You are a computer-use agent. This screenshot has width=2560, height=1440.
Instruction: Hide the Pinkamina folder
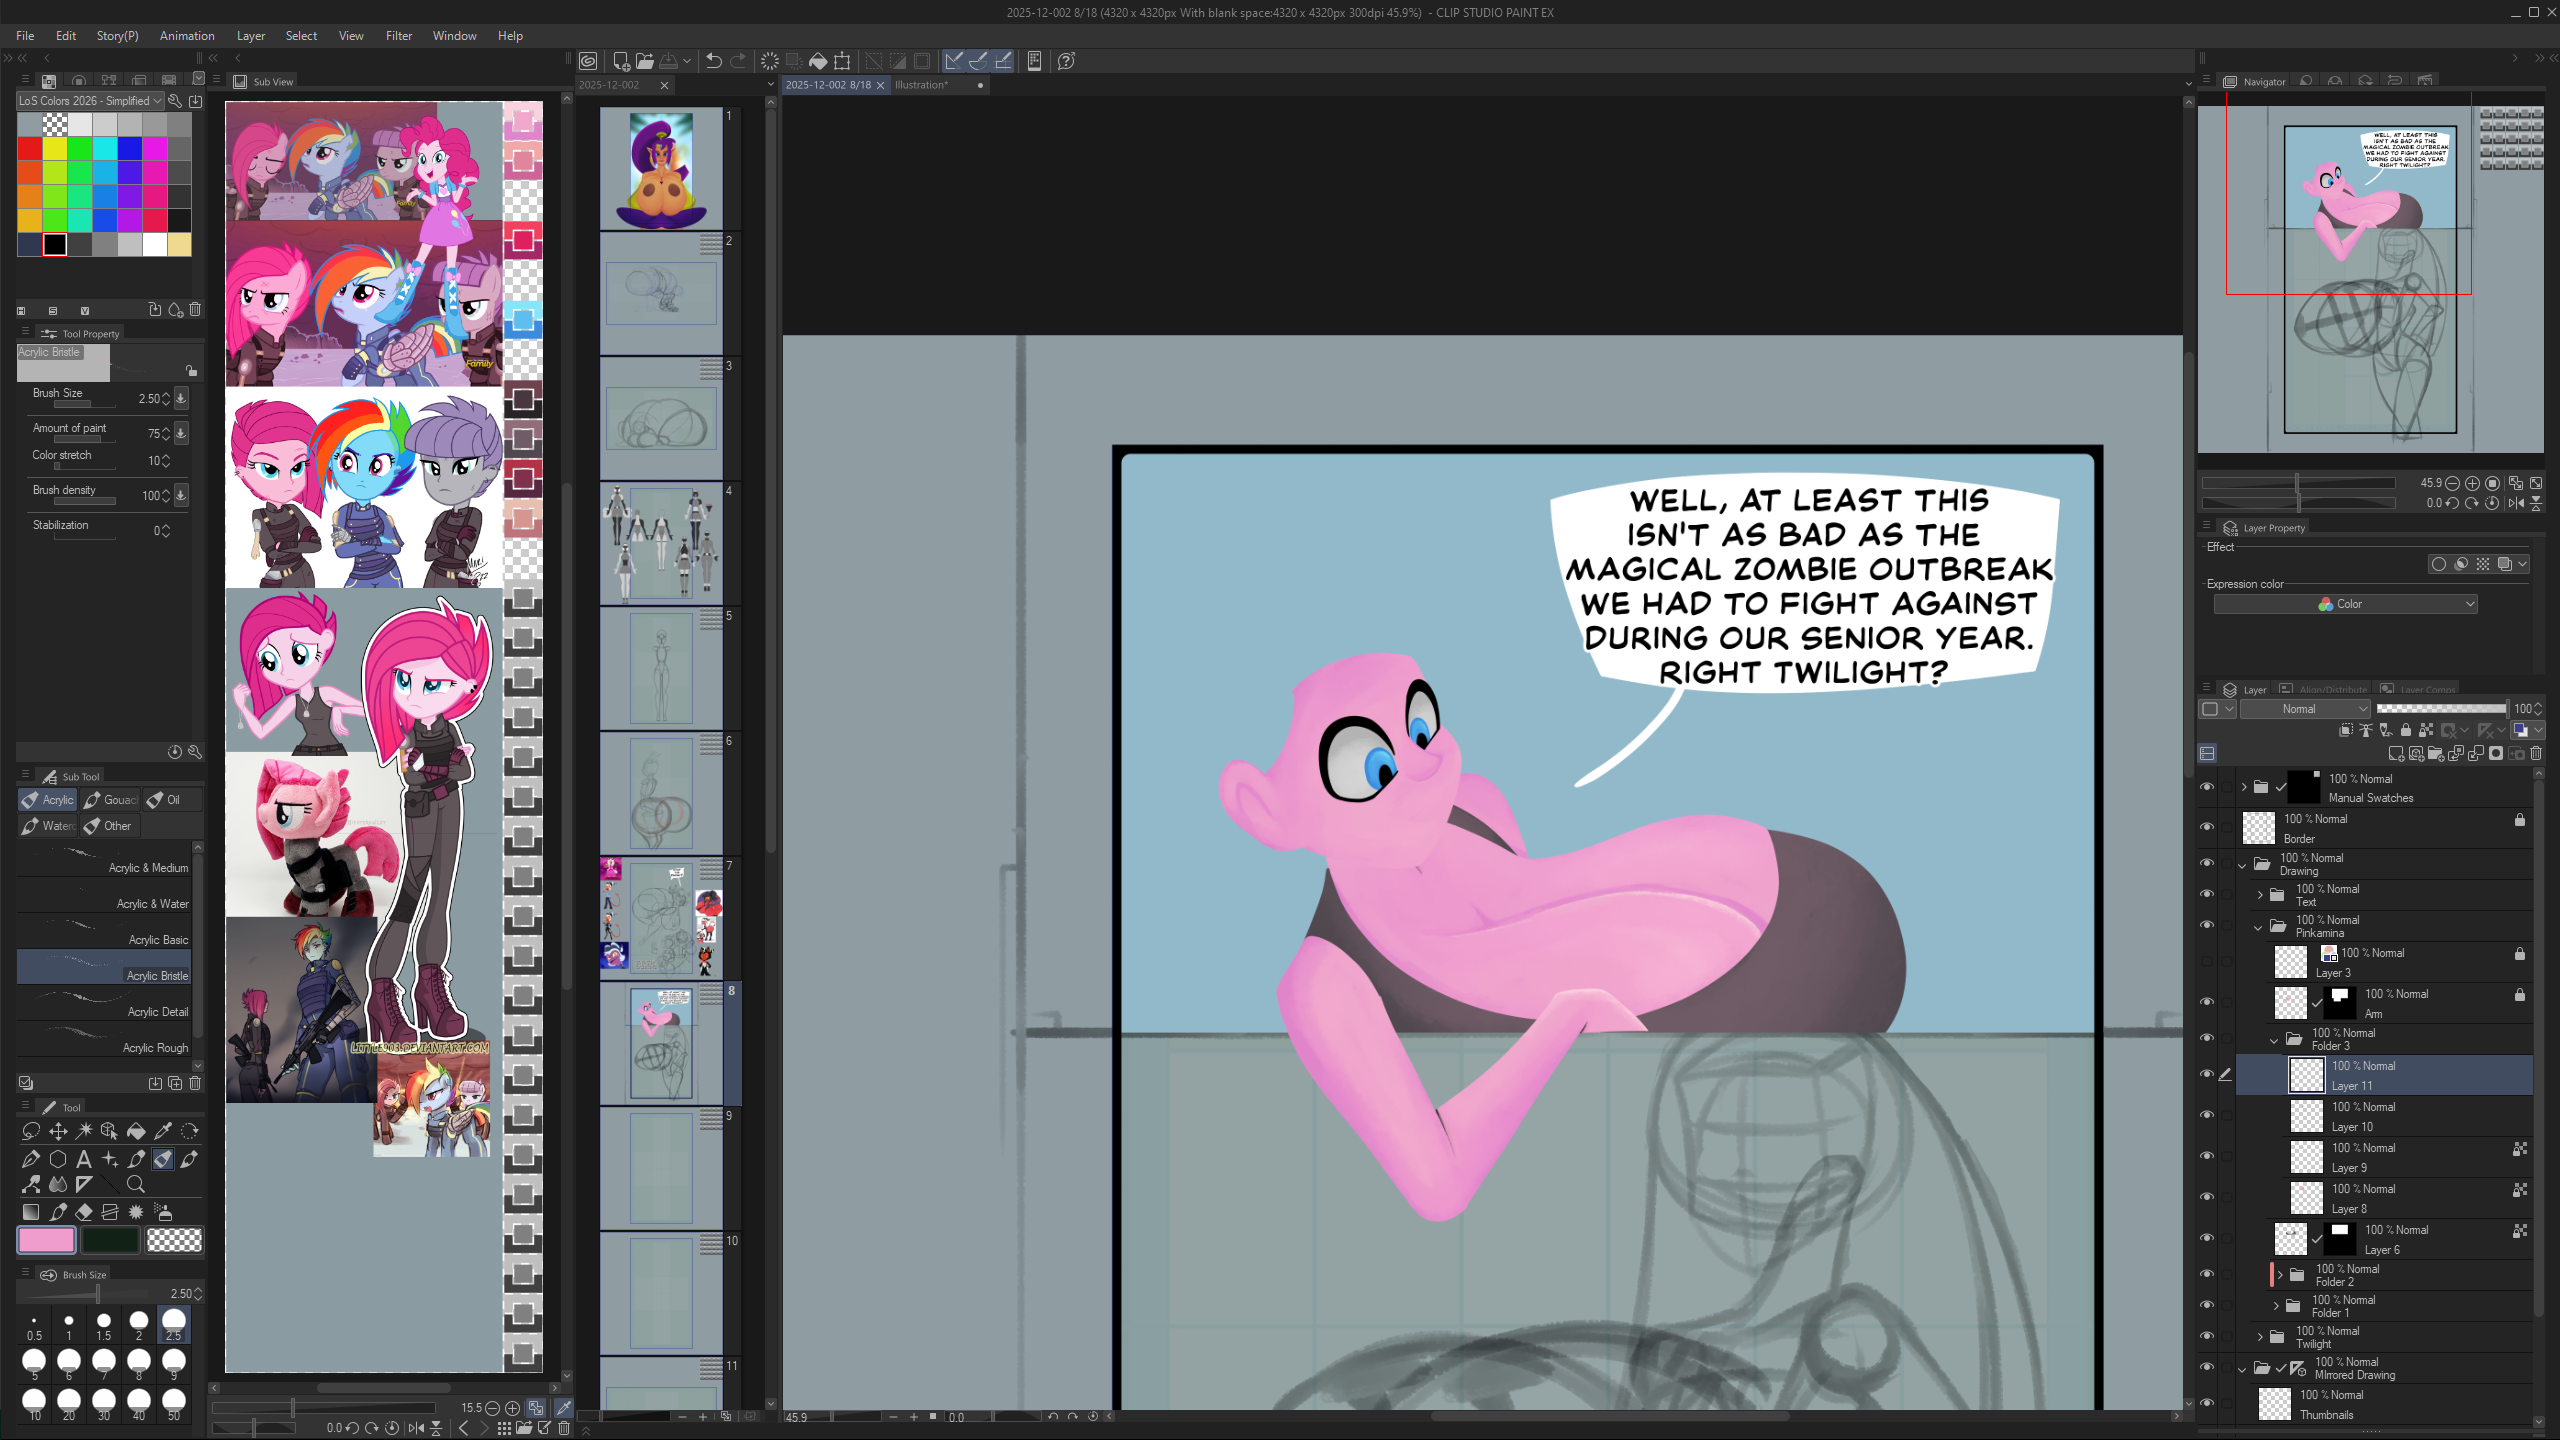click(x=2207, y=925)
